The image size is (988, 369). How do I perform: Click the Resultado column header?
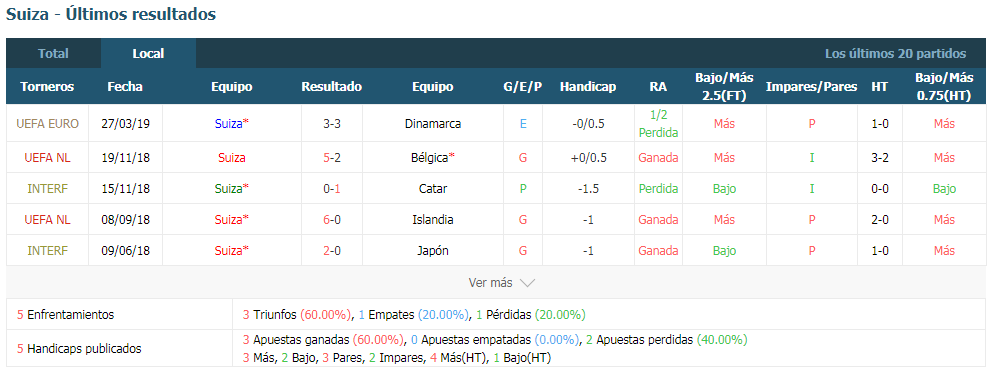coord(332,87)
